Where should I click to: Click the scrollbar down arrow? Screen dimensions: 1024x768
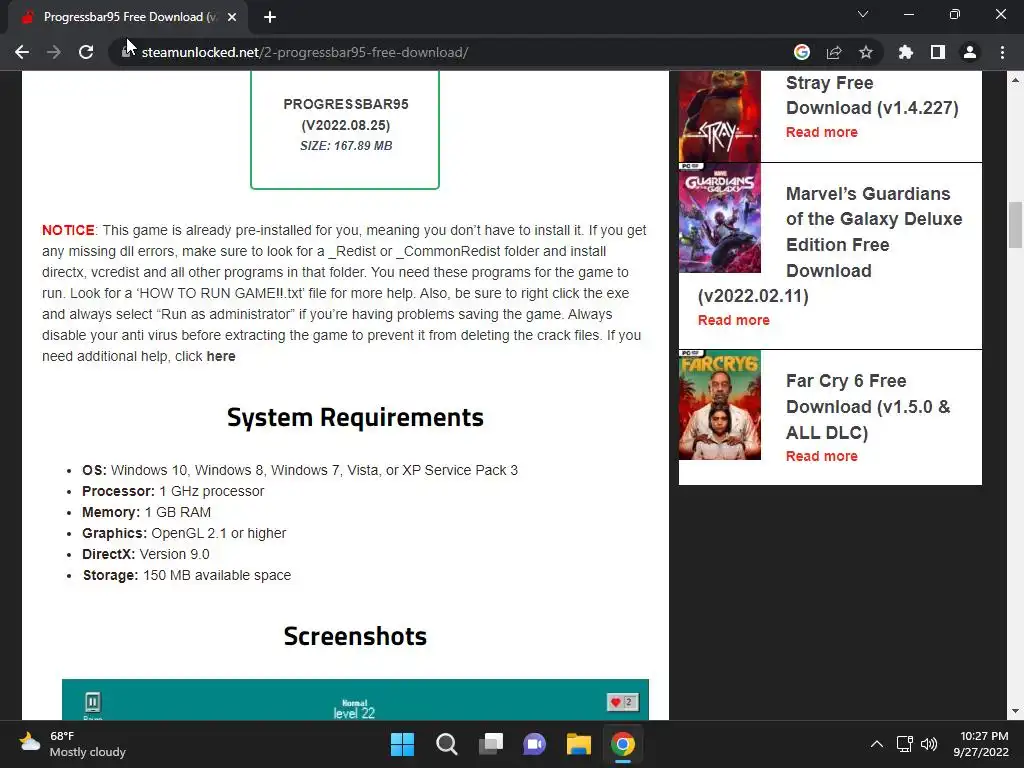1015,712
